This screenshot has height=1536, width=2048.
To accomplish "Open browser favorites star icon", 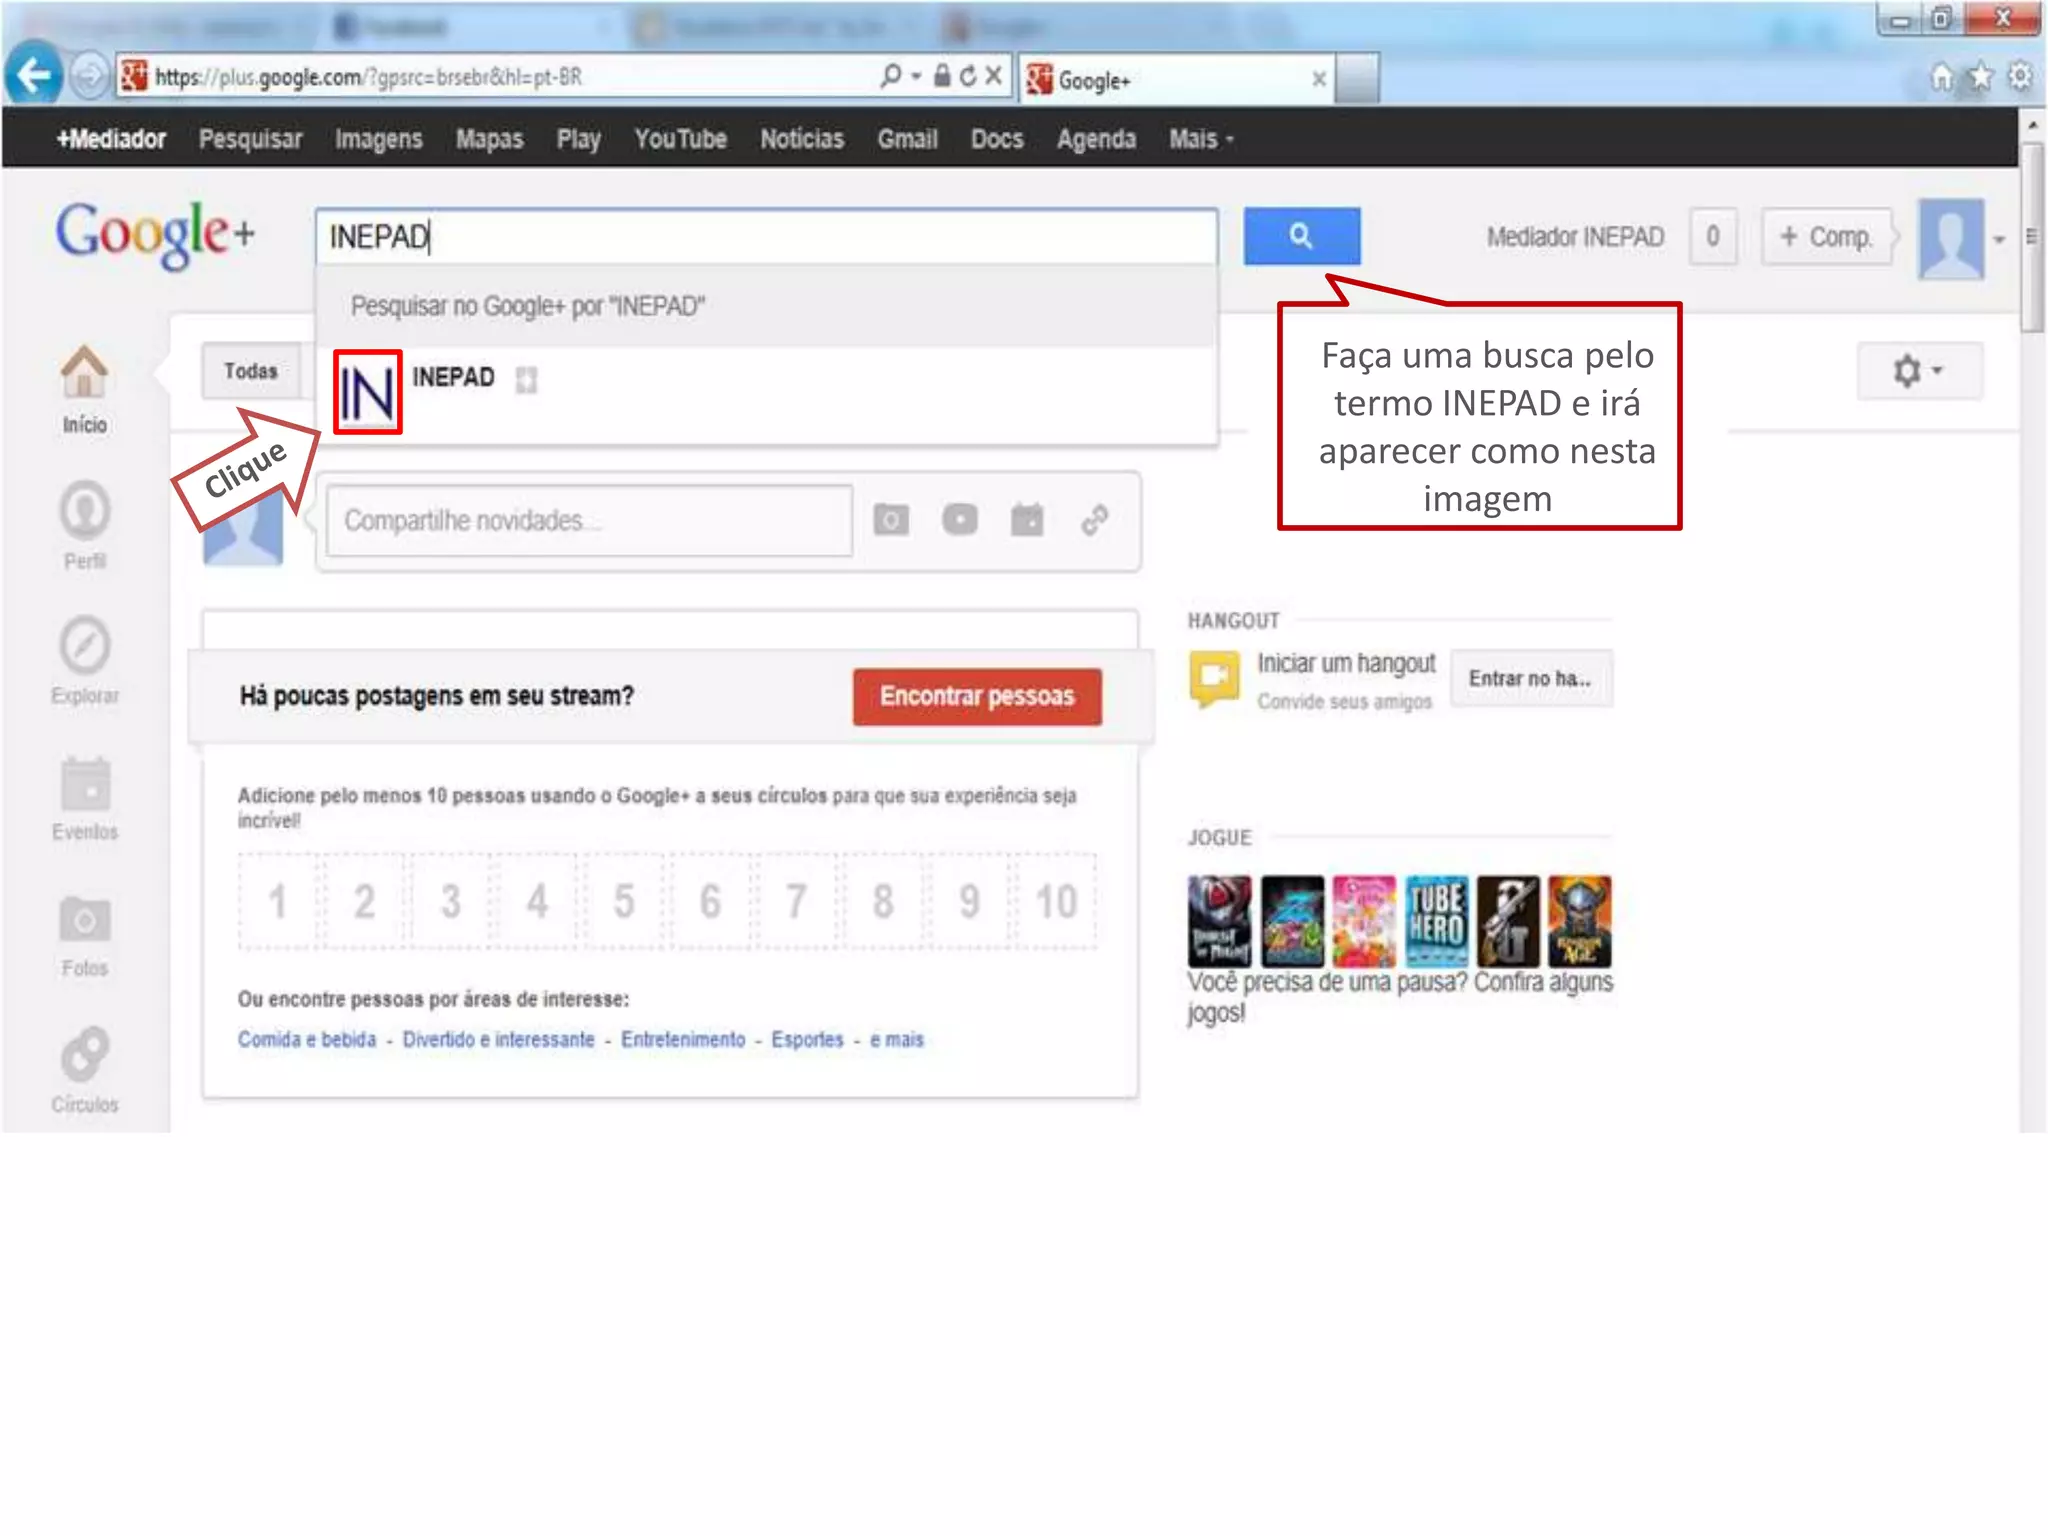I will click(x=1980, y=77).
